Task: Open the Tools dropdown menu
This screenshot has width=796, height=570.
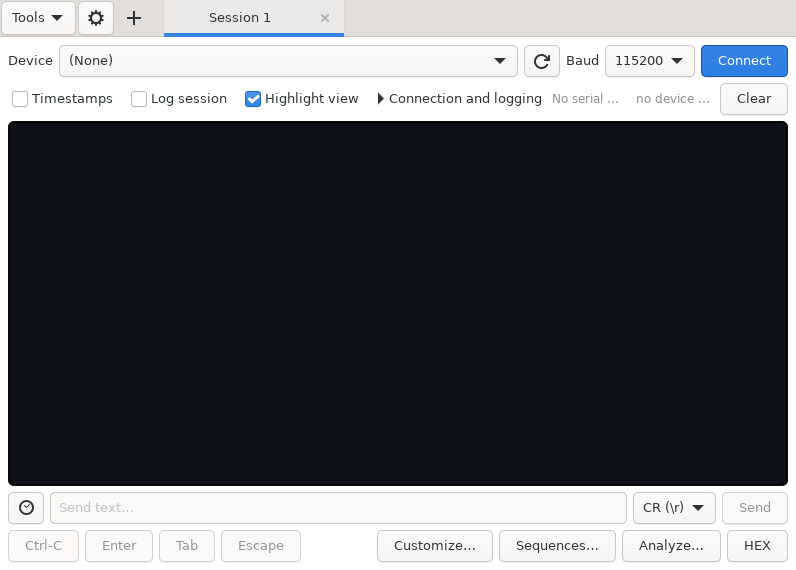Action: 38,18
